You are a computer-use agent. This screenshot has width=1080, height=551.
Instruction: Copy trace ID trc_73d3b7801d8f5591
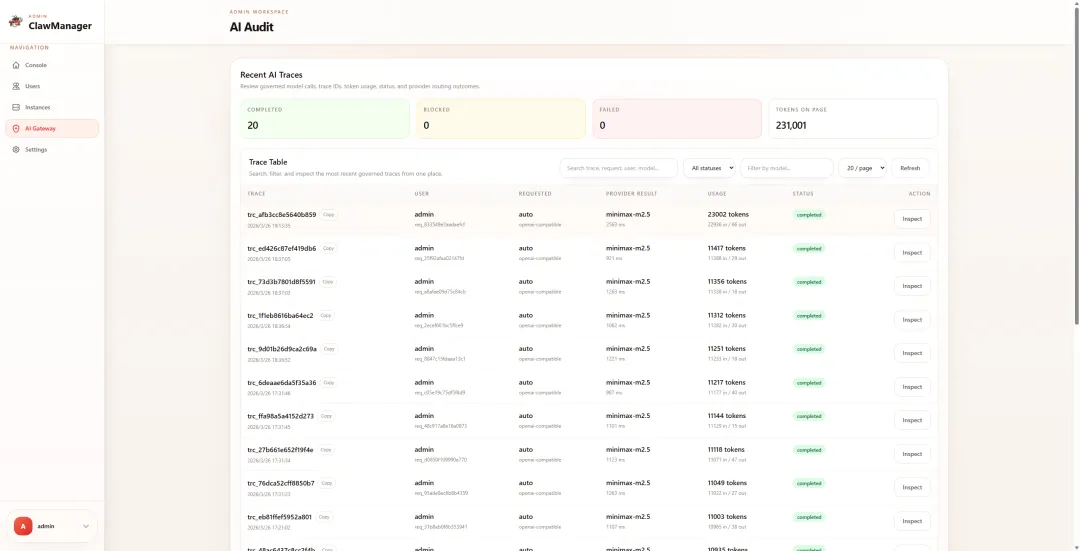pos(328,282)
